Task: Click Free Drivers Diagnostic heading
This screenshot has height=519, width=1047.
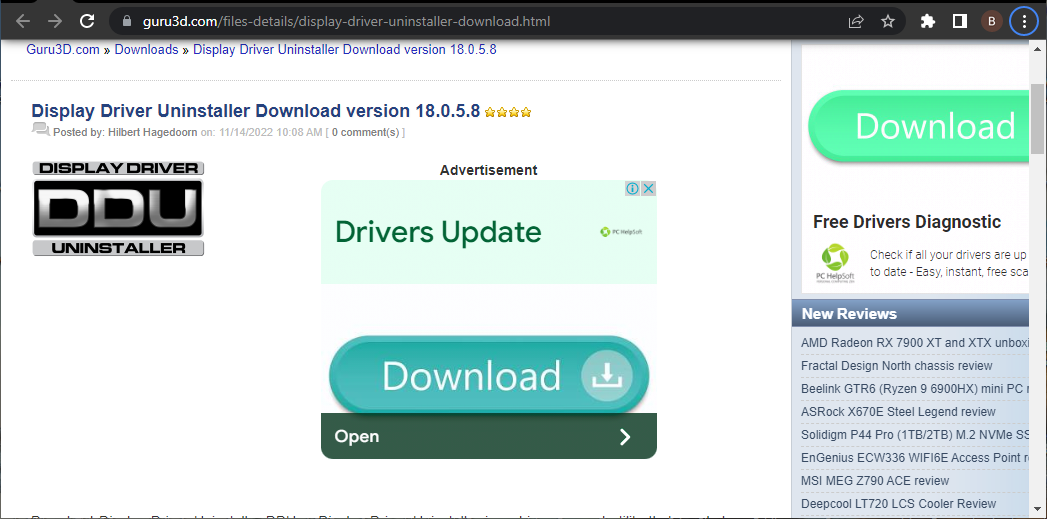Action: [907, 222]
